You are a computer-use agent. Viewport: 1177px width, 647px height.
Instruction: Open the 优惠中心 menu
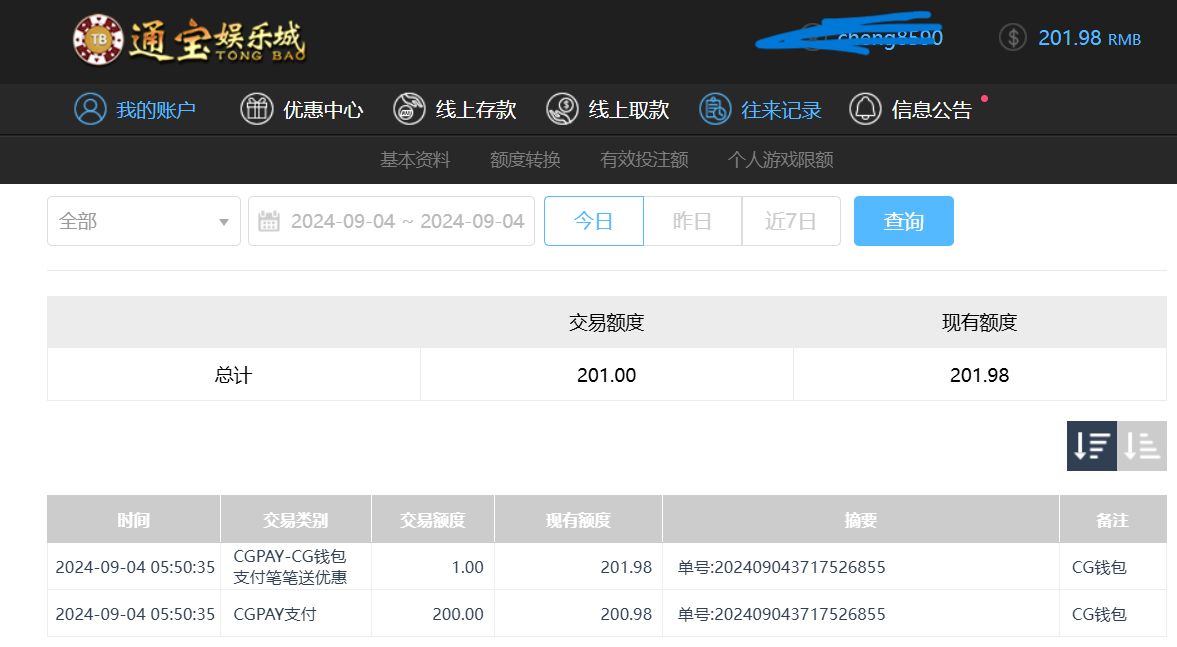point(323,110)
